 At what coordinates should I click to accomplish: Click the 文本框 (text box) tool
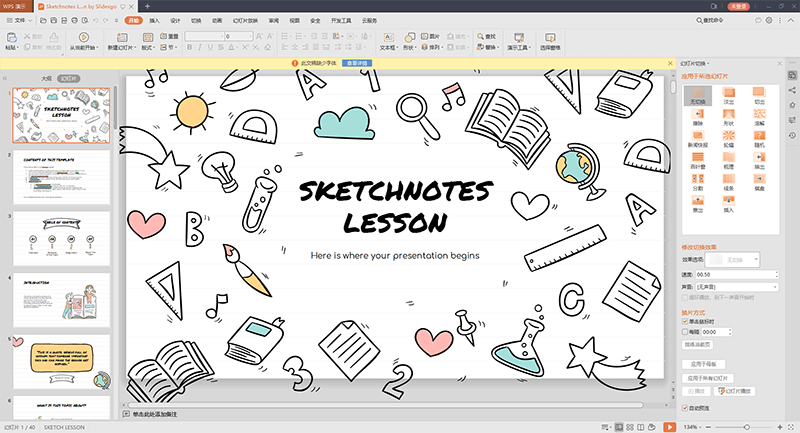coord(388,40)
